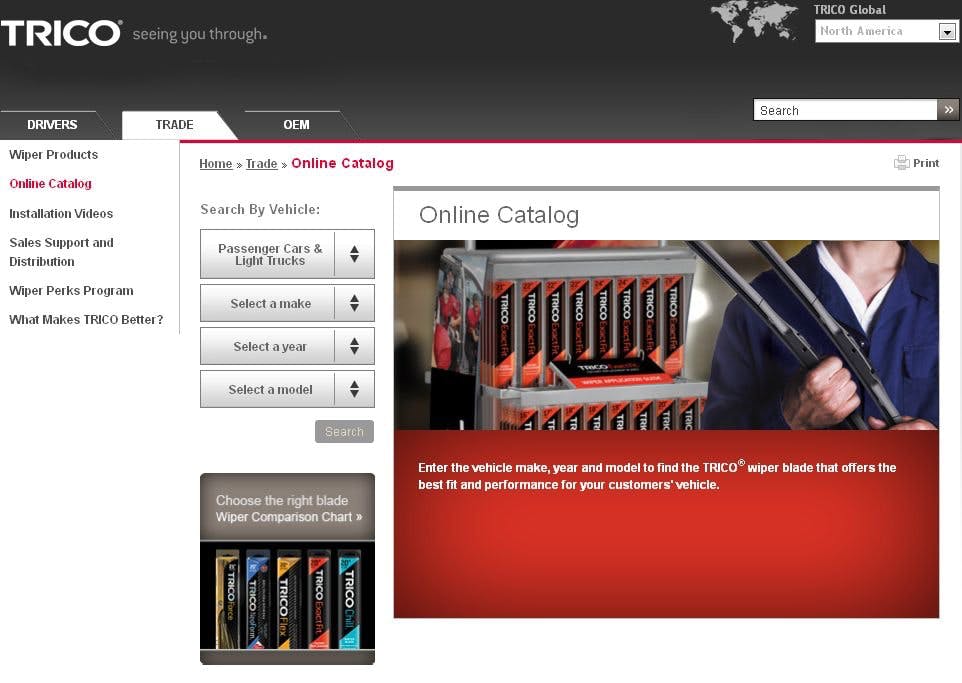Screen dimensions: 962x683
Task: Expand Passenger Cars & Light Trucks dropdown
Action: pyautogui.click(x=287, y=254)
